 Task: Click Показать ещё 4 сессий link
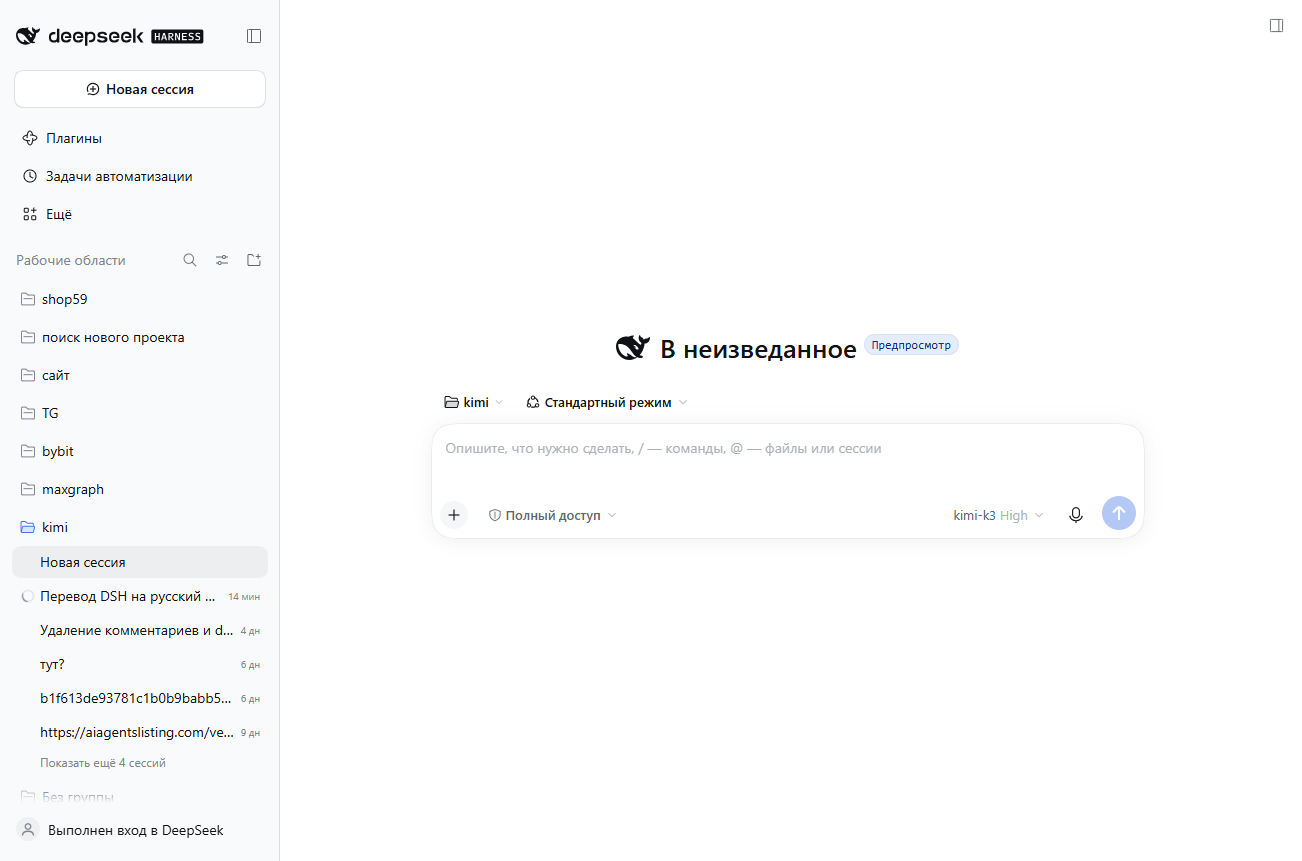103,763
